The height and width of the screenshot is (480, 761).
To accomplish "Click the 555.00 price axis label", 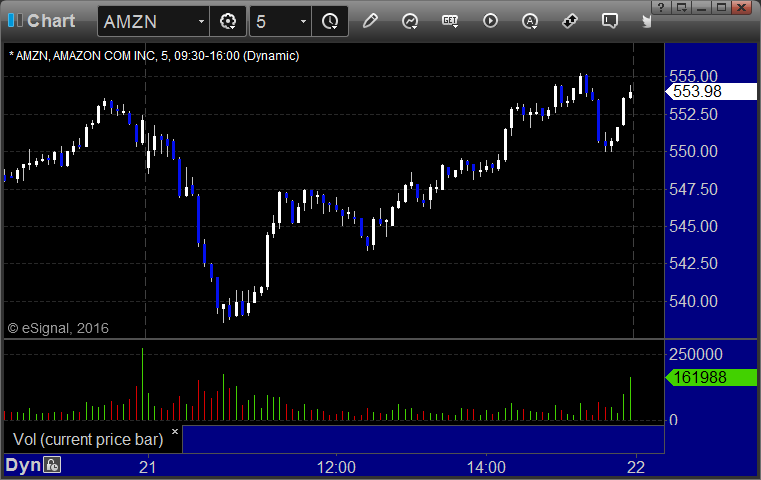I will [693, 76].
